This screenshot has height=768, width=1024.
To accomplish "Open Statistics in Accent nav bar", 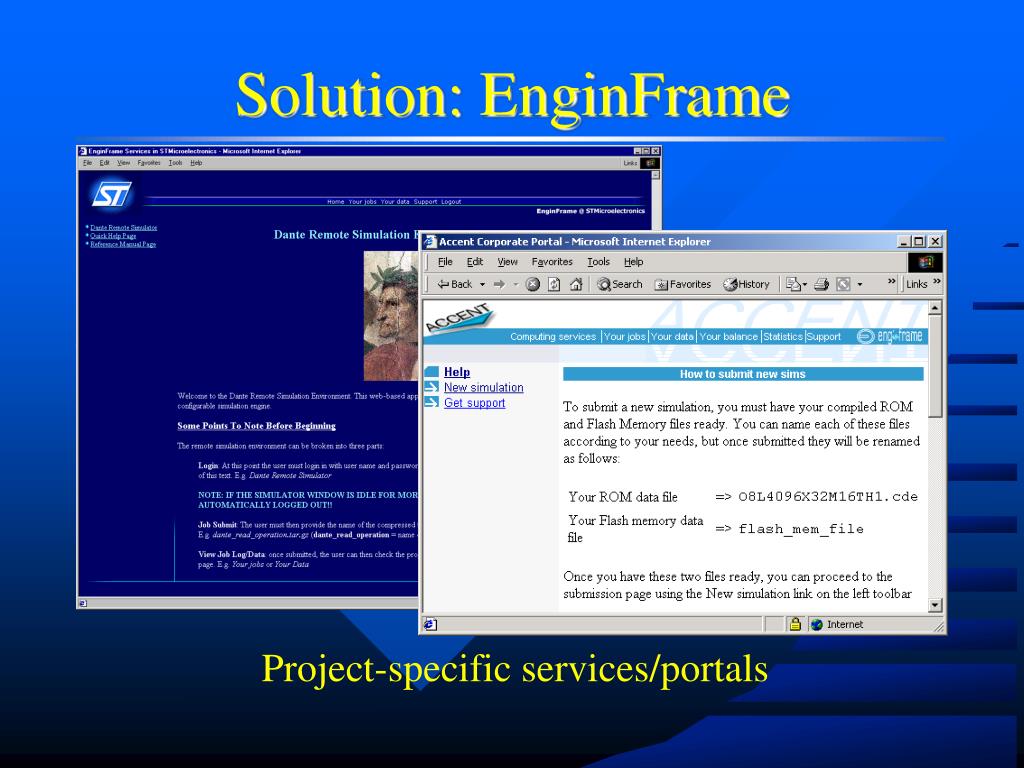I will (x=782, y=336).
